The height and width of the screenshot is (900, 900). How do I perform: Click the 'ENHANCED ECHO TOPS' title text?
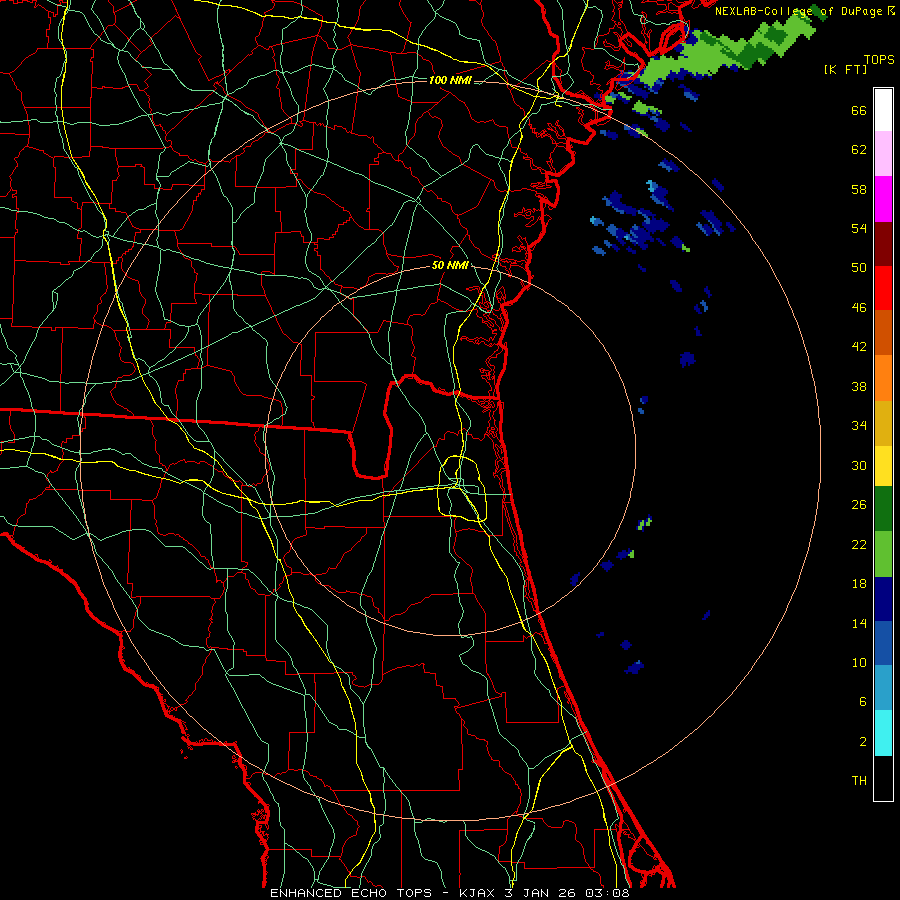click(350, 893)
